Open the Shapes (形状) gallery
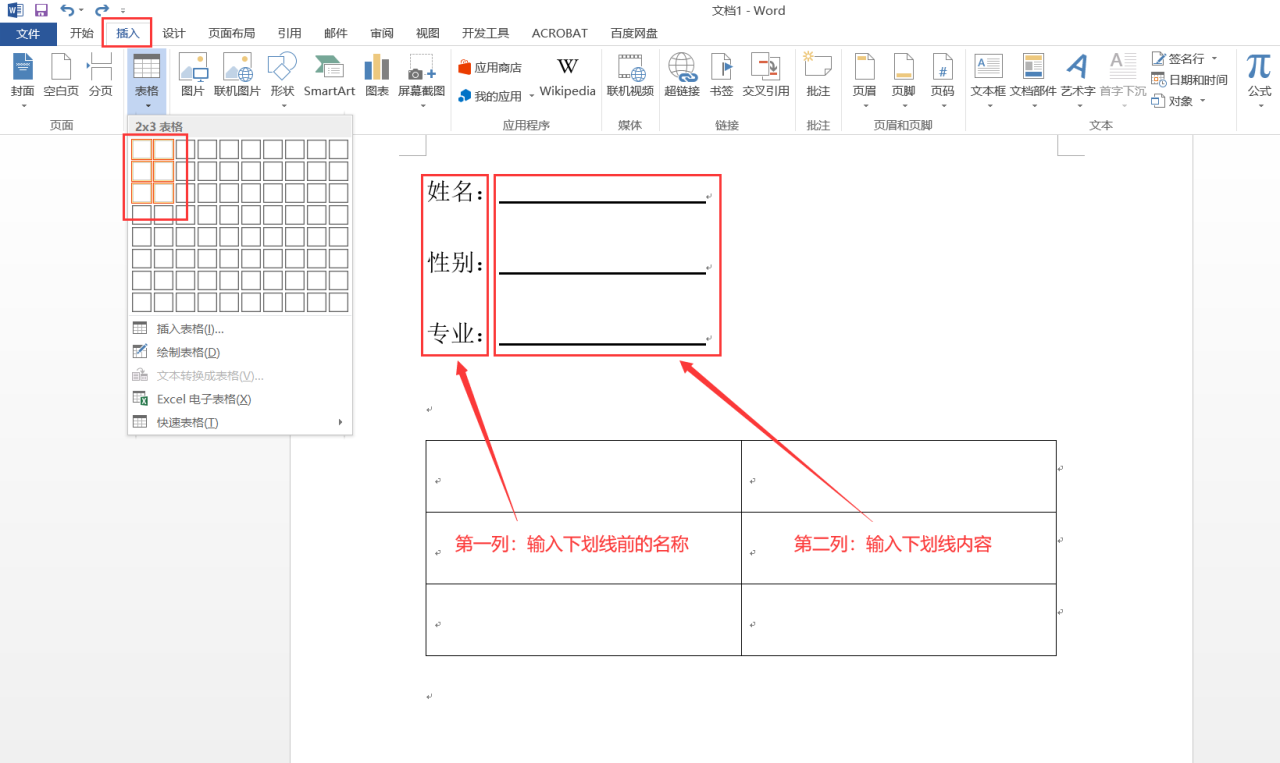 (282, 80)
